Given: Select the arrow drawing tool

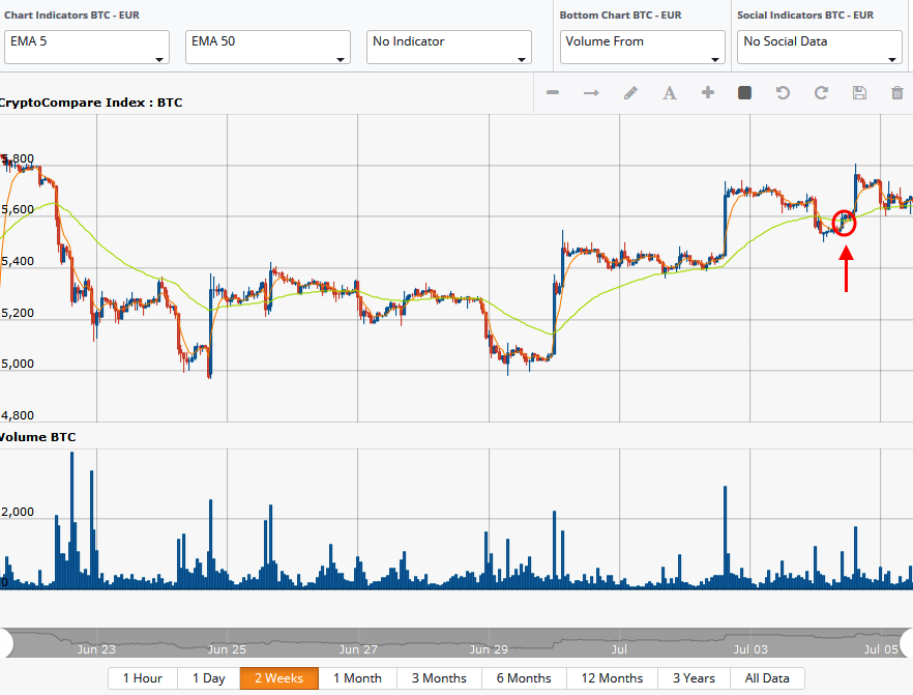Looking at the screenshot, I should (x=591, y=93).
